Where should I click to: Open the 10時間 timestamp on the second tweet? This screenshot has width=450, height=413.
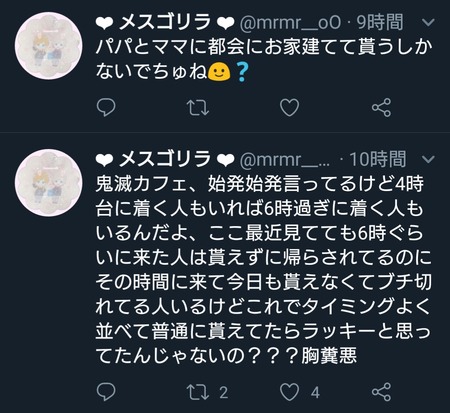(378, 159)
